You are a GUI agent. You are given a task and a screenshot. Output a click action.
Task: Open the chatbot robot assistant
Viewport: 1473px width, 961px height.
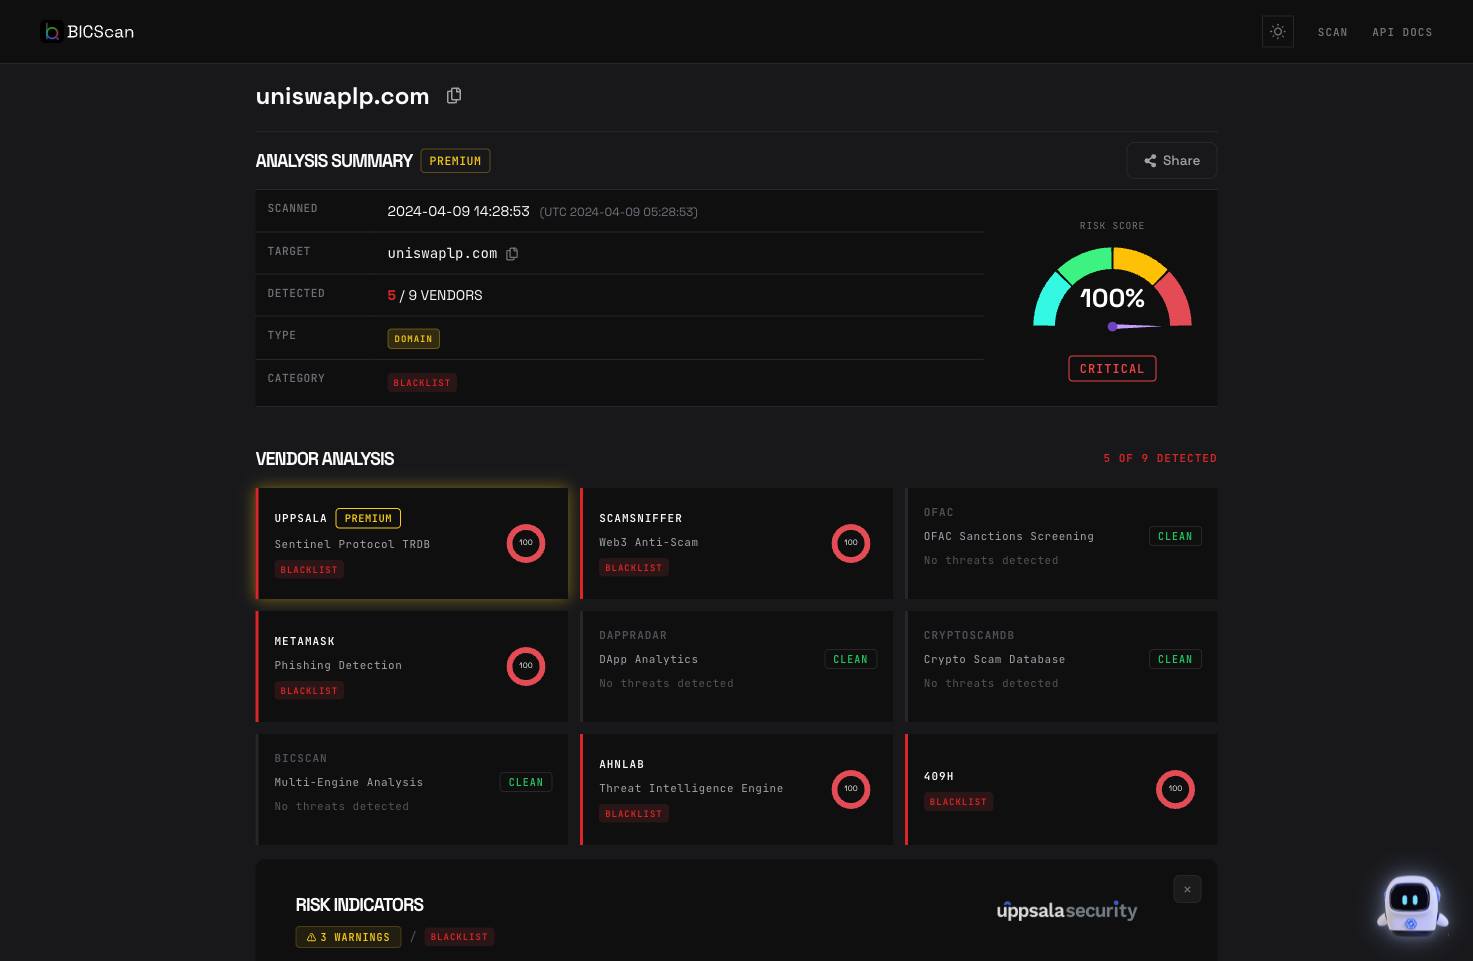(x=1411, y=906)
